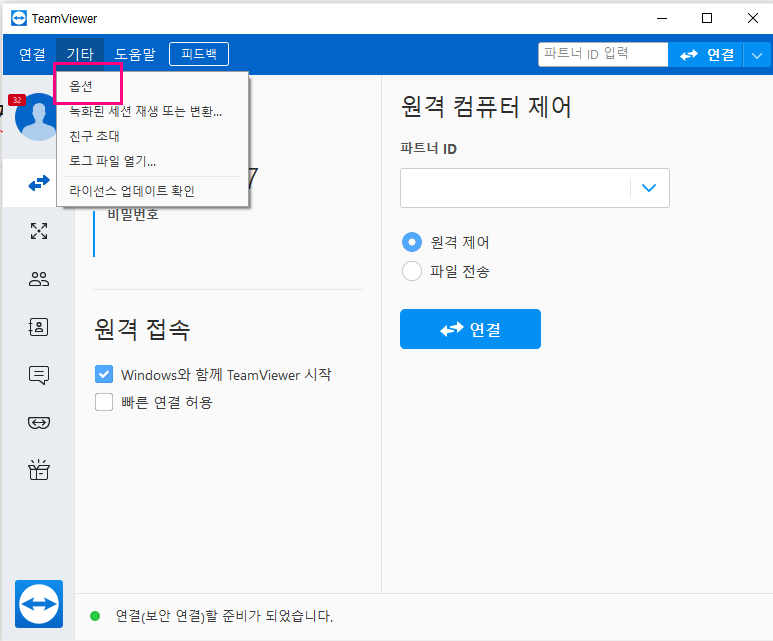
Task: Open the Meeting sidebar icon with expanding arrows
Action: click(x=39, y=231)
